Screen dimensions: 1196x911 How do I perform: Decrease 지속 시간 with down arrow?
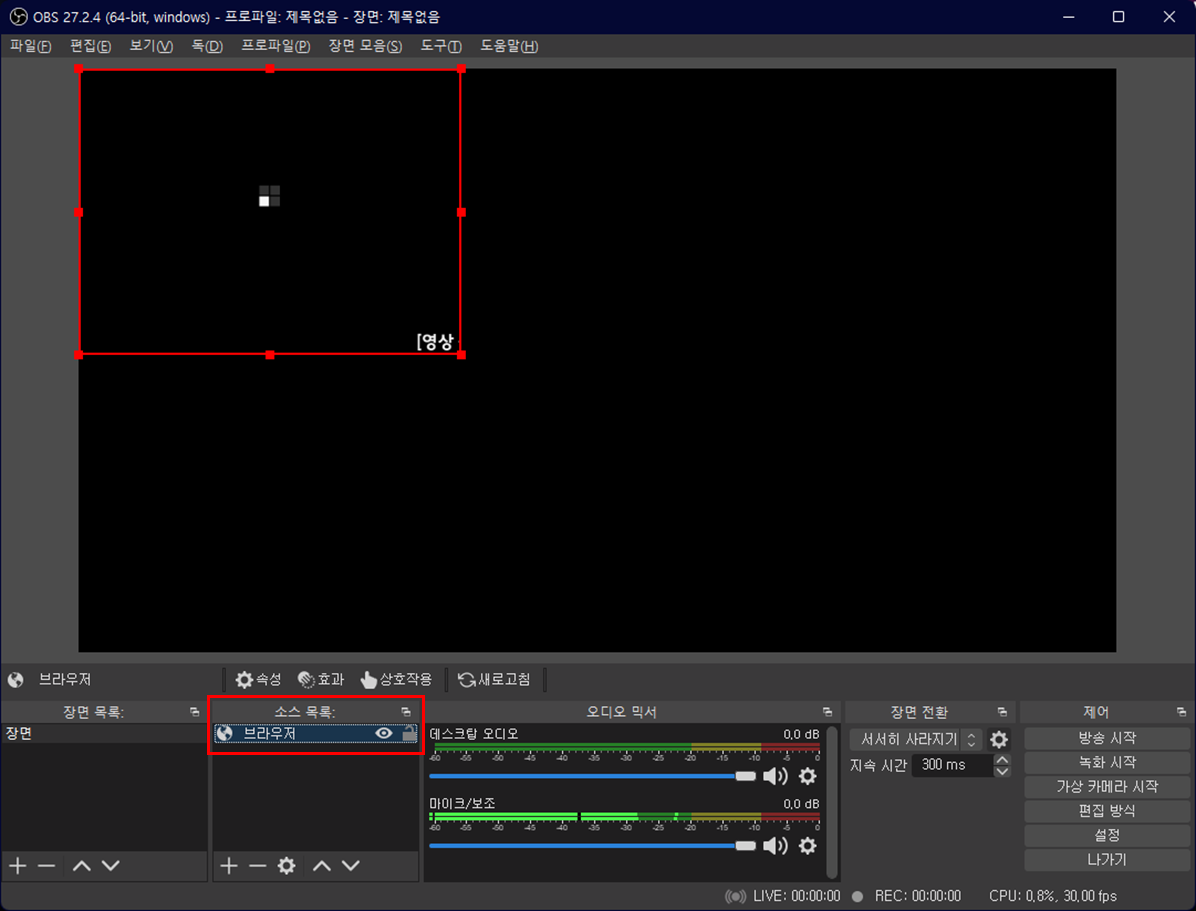click(1003, 771)
